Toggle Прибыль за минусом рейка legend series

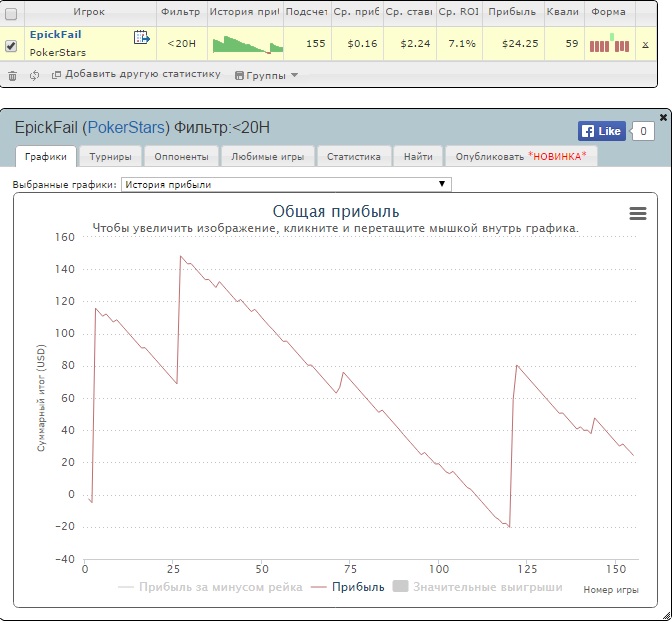[210, 587]
